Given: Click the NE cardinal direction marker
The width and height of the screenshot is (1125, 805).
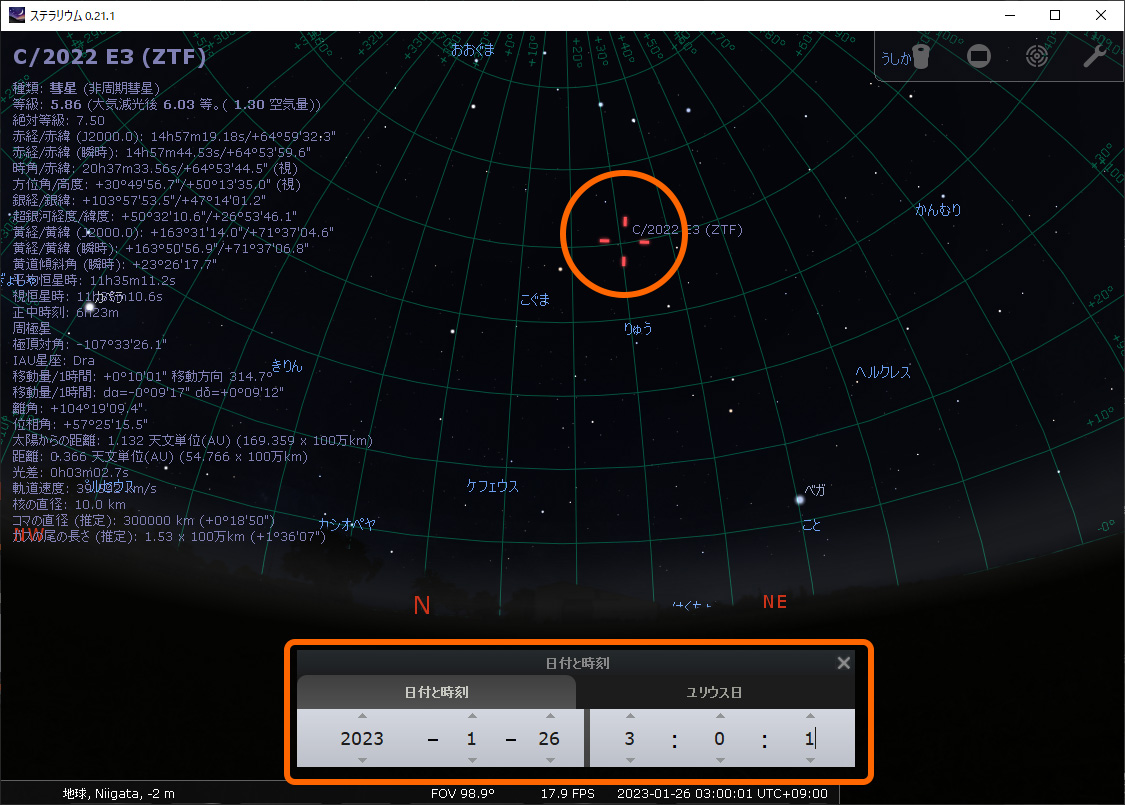Looking at the screenshot, I should click(775, 602).
